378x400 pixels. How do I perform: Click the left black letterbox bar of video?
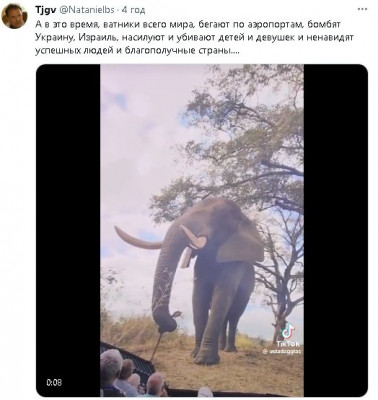[68, 230]
